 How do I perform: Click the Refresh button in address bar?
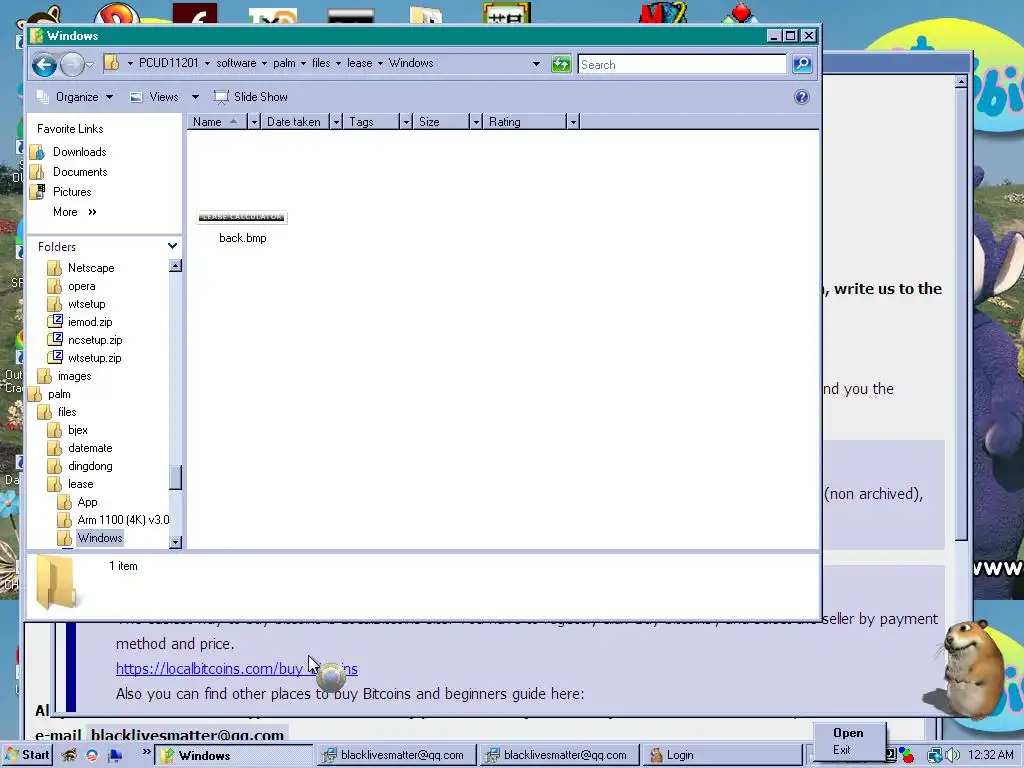[561, 64]
